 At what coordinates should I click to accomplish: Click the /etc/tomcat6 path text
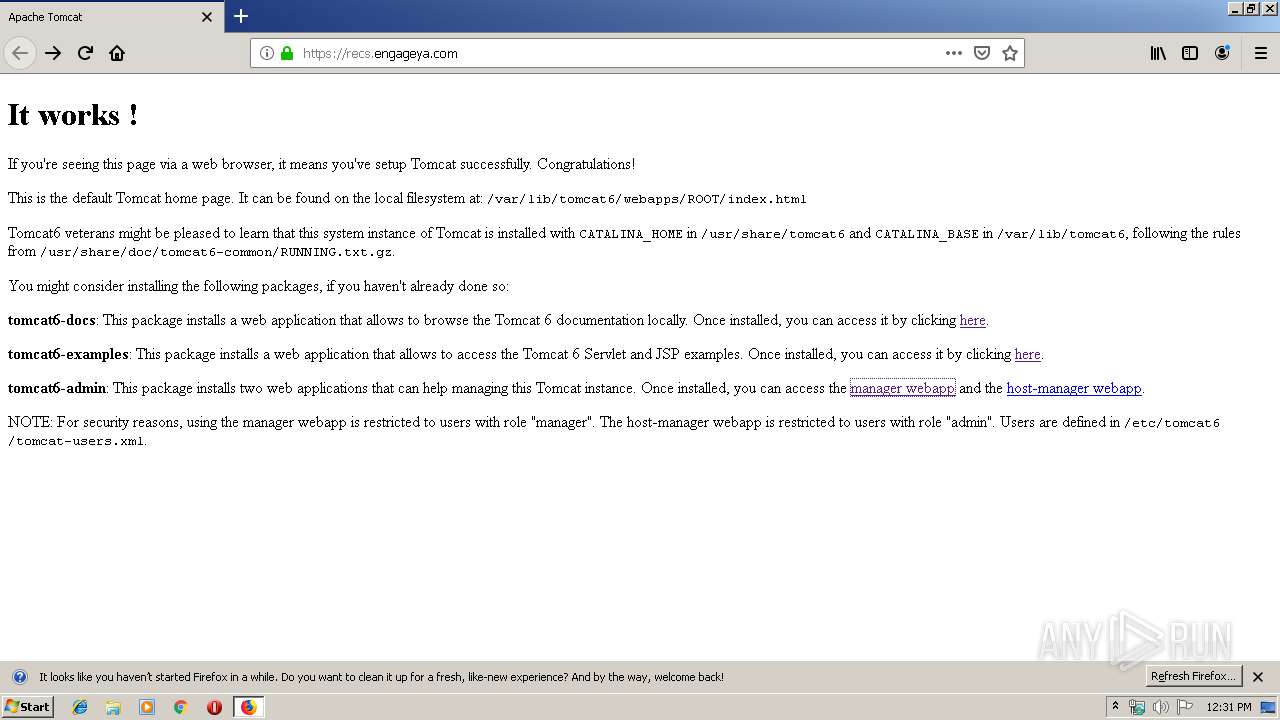(1172, 423)
